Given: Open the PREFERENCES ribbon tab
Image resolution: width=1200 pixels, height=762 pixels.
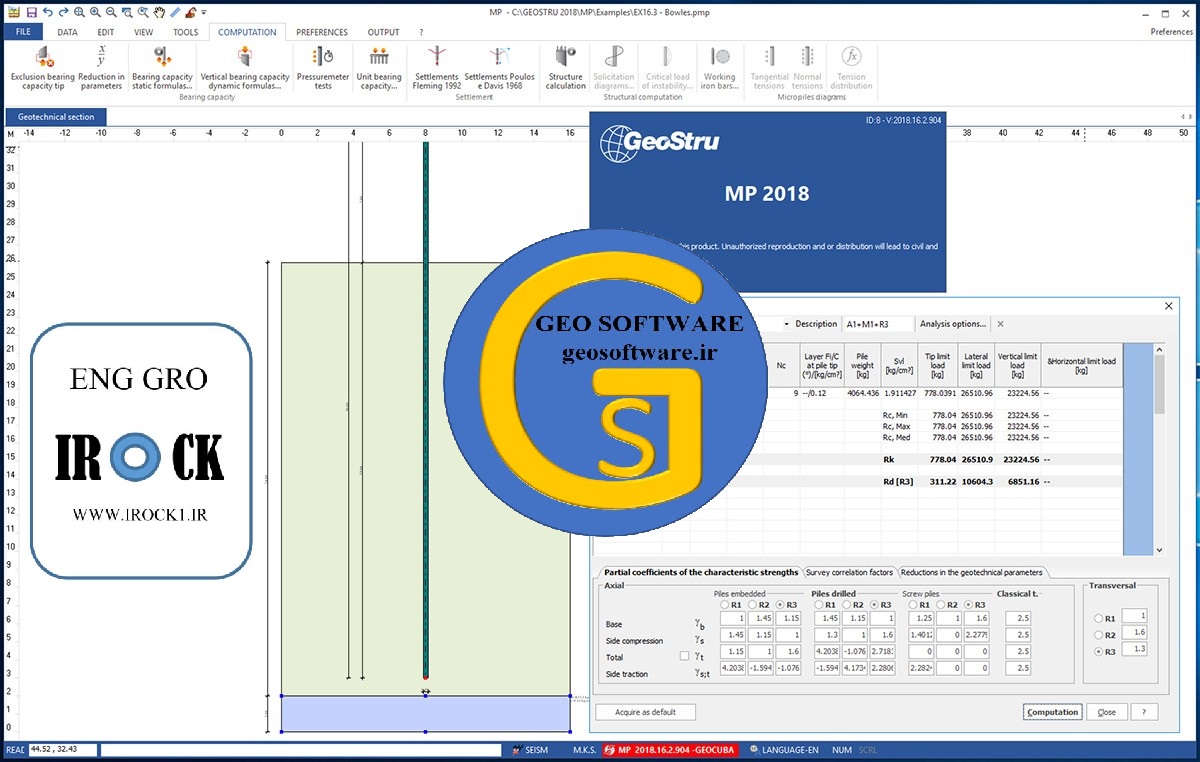Looking at the screenshot, I should pos(322,32).
